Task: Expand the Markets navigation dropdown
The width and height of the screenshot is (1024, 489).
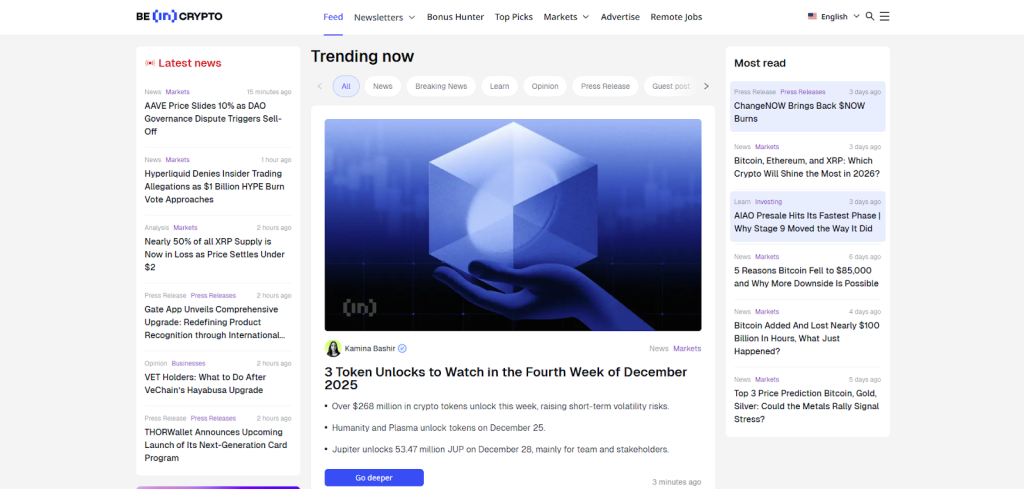Action: point(566,17)
